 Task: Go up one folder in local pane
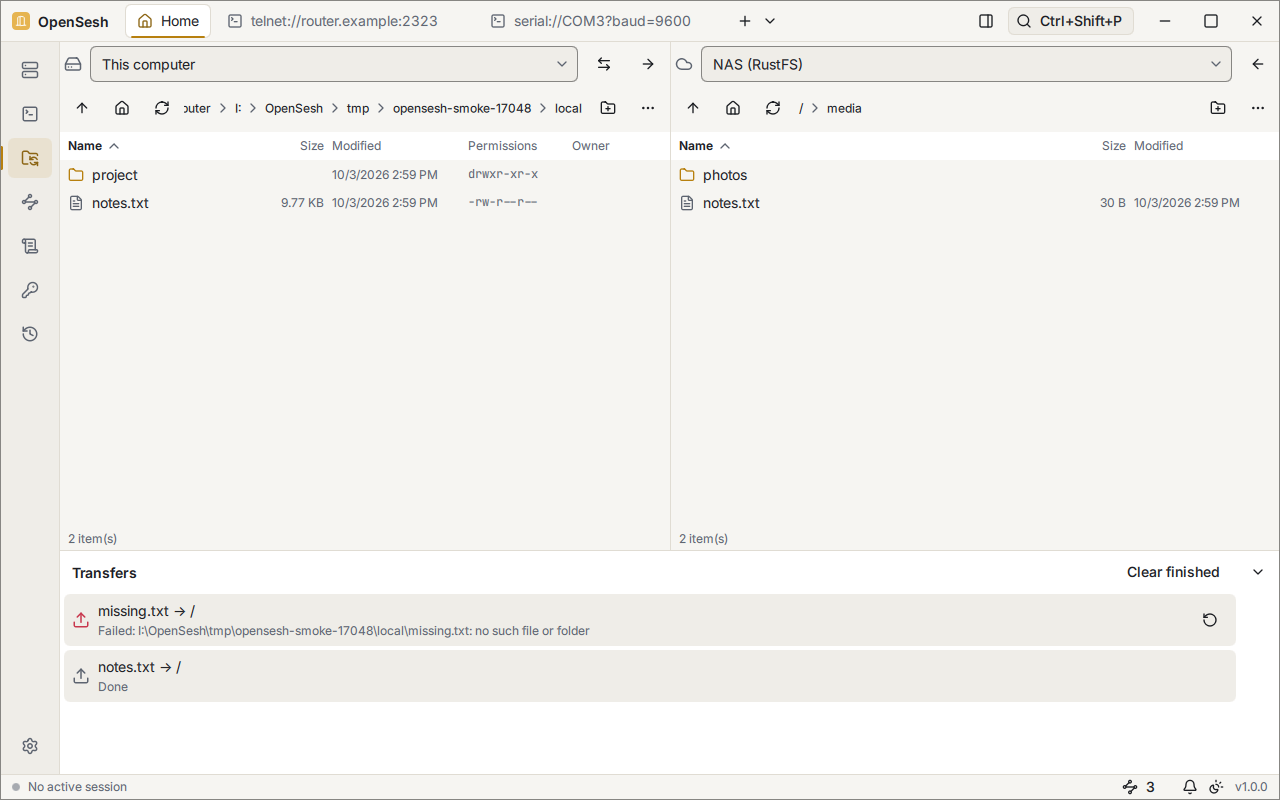click(x=82, y=108)
